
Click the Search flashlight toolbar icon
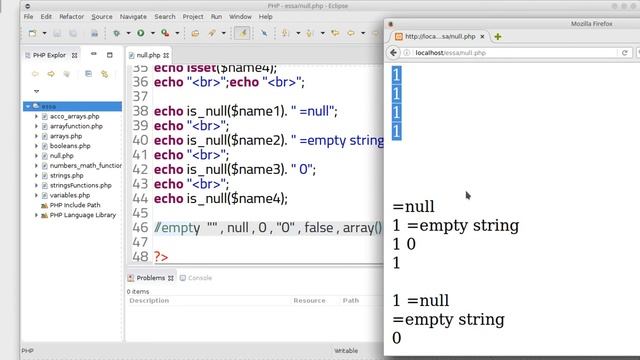point(212,33)
